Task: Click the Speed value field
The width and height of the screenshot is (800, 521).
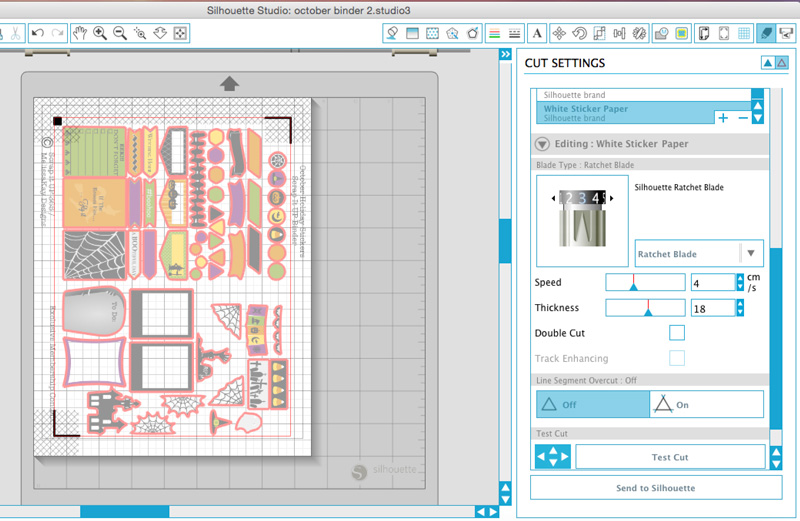Action: pos(713,282)
